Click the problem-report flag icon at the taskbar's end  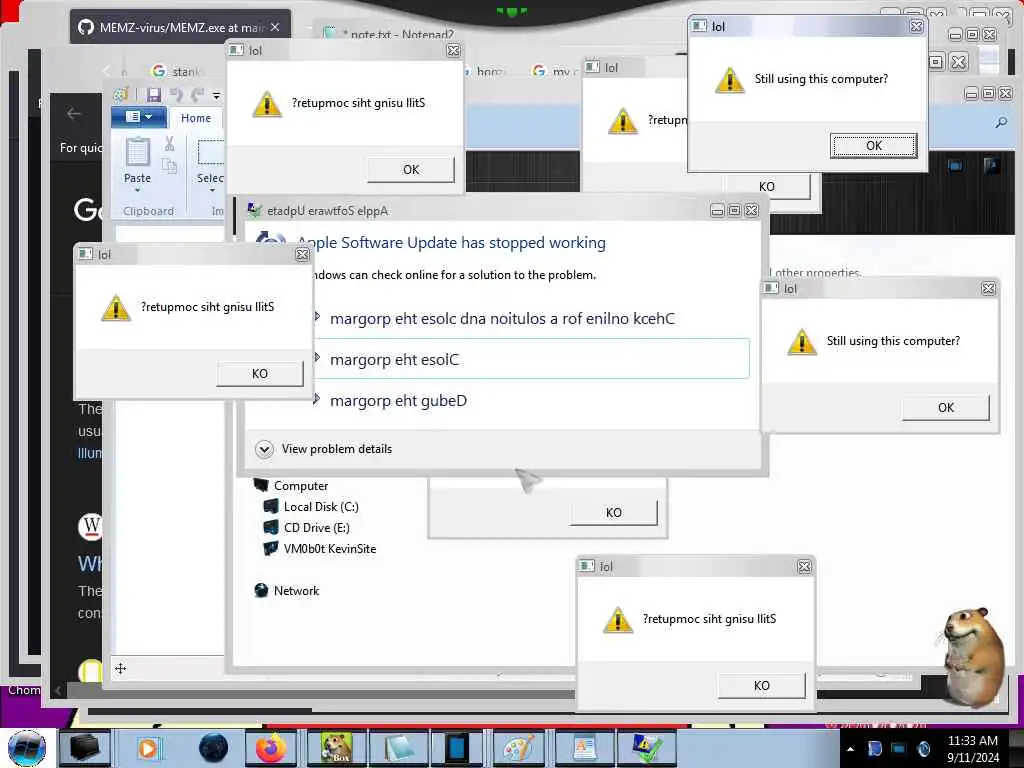click(x=645, y=748)
